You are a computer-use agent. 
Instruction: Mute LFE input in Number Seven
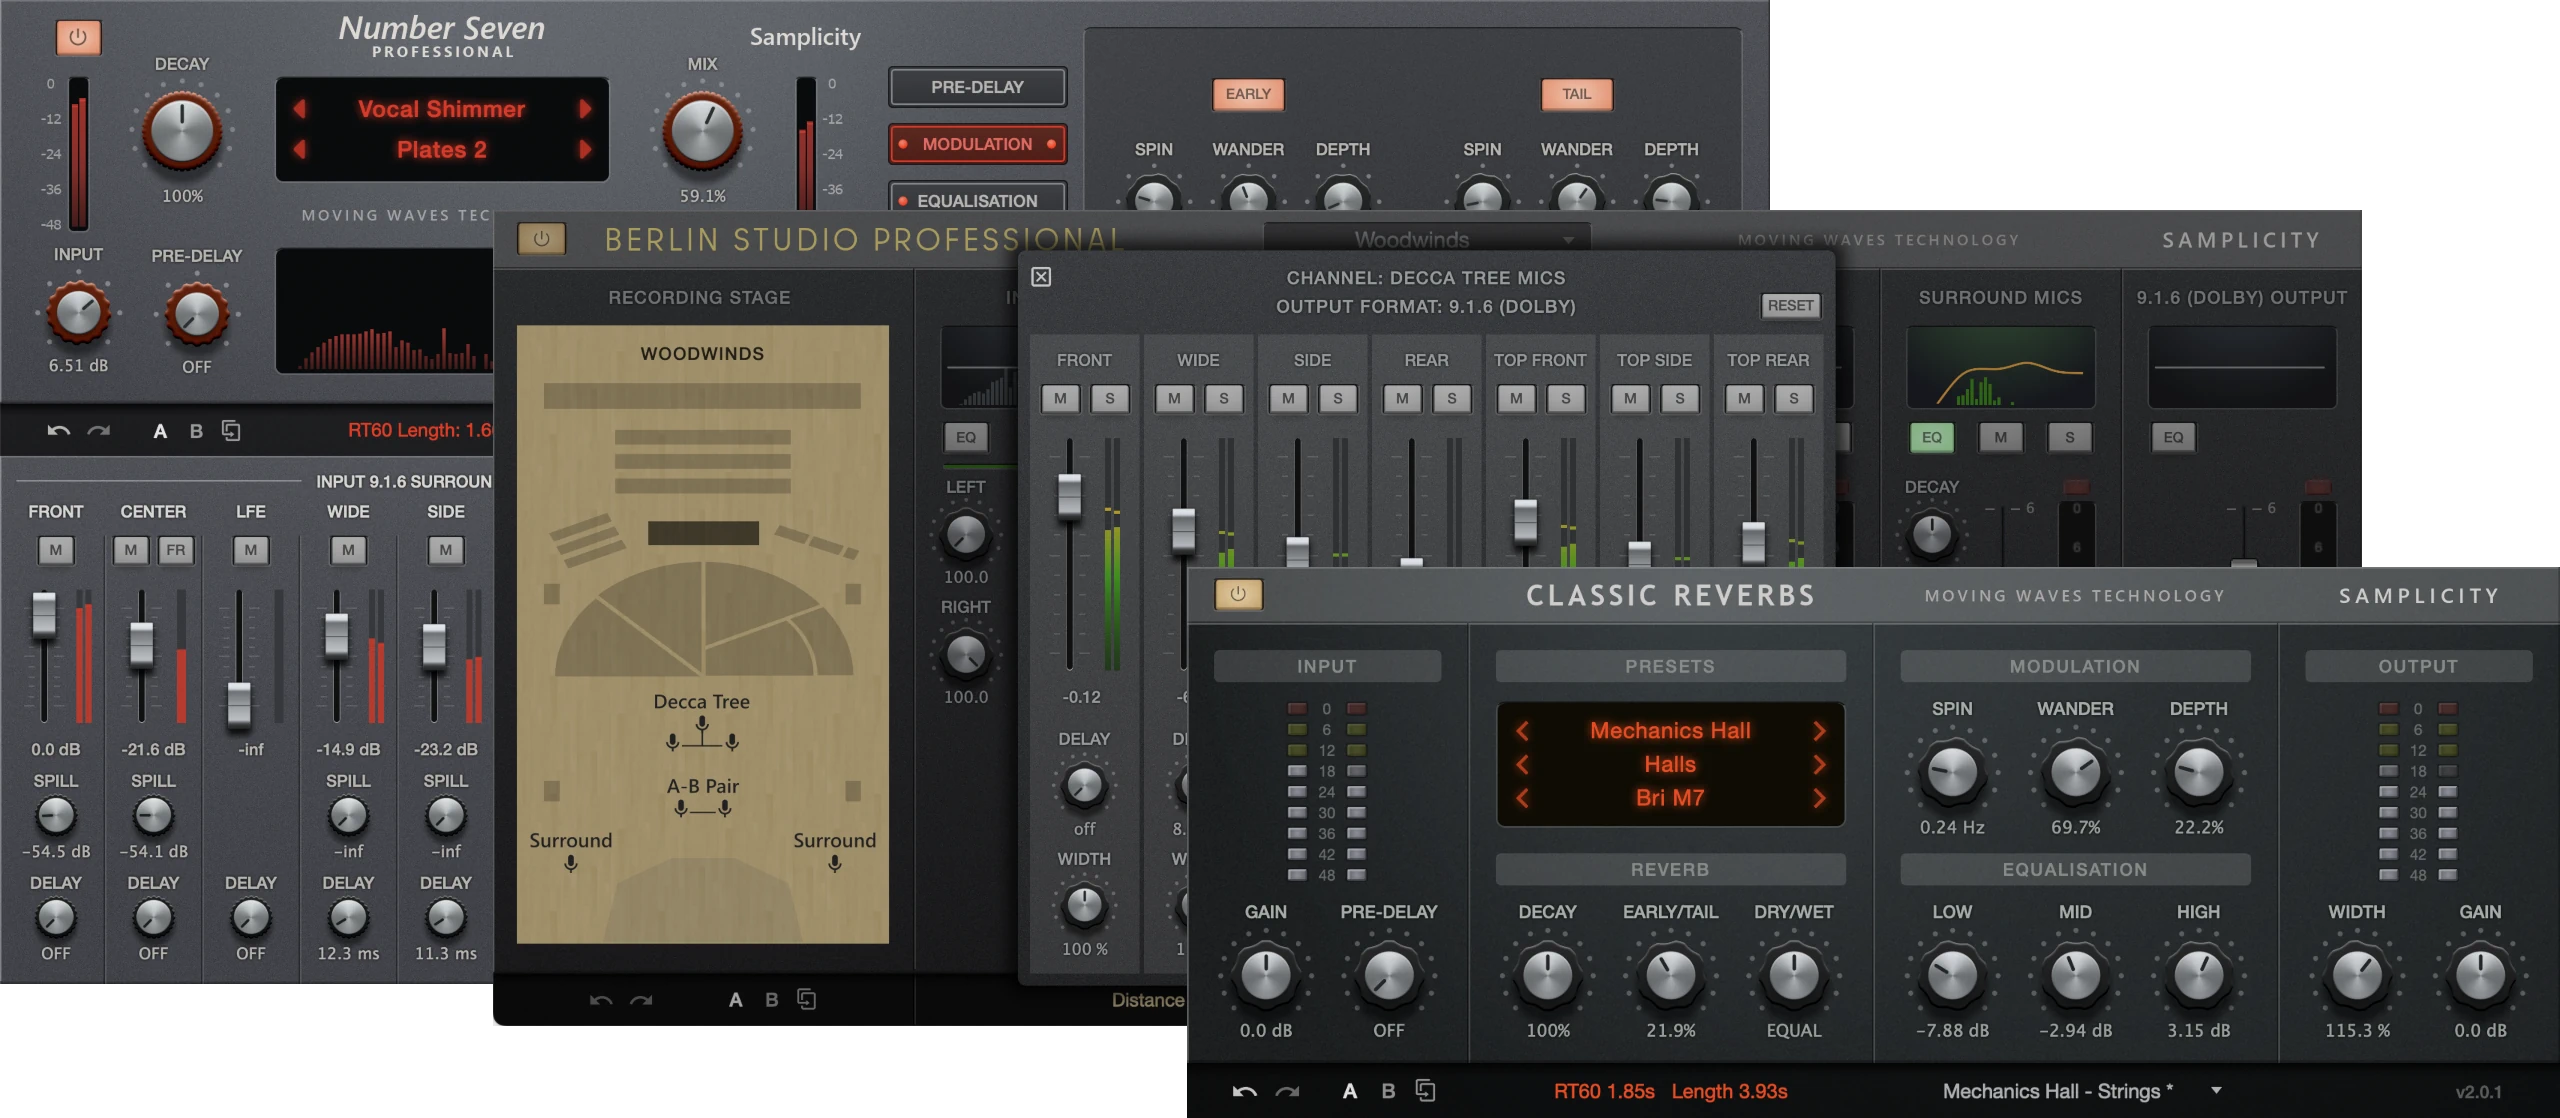251,550
